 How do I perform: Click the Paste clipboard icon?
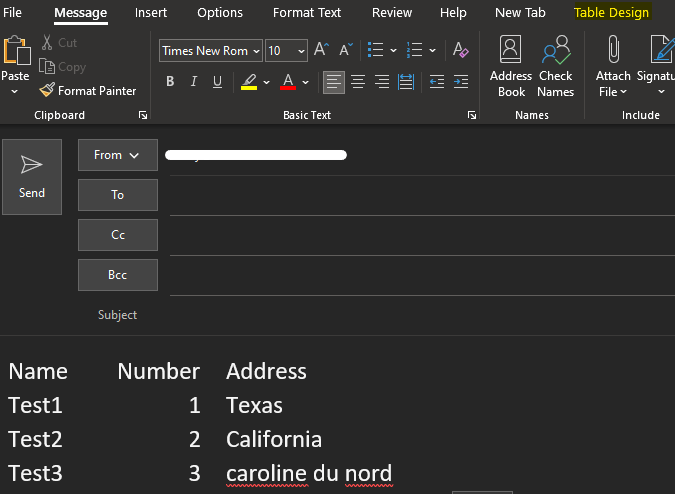click(16, 51)
